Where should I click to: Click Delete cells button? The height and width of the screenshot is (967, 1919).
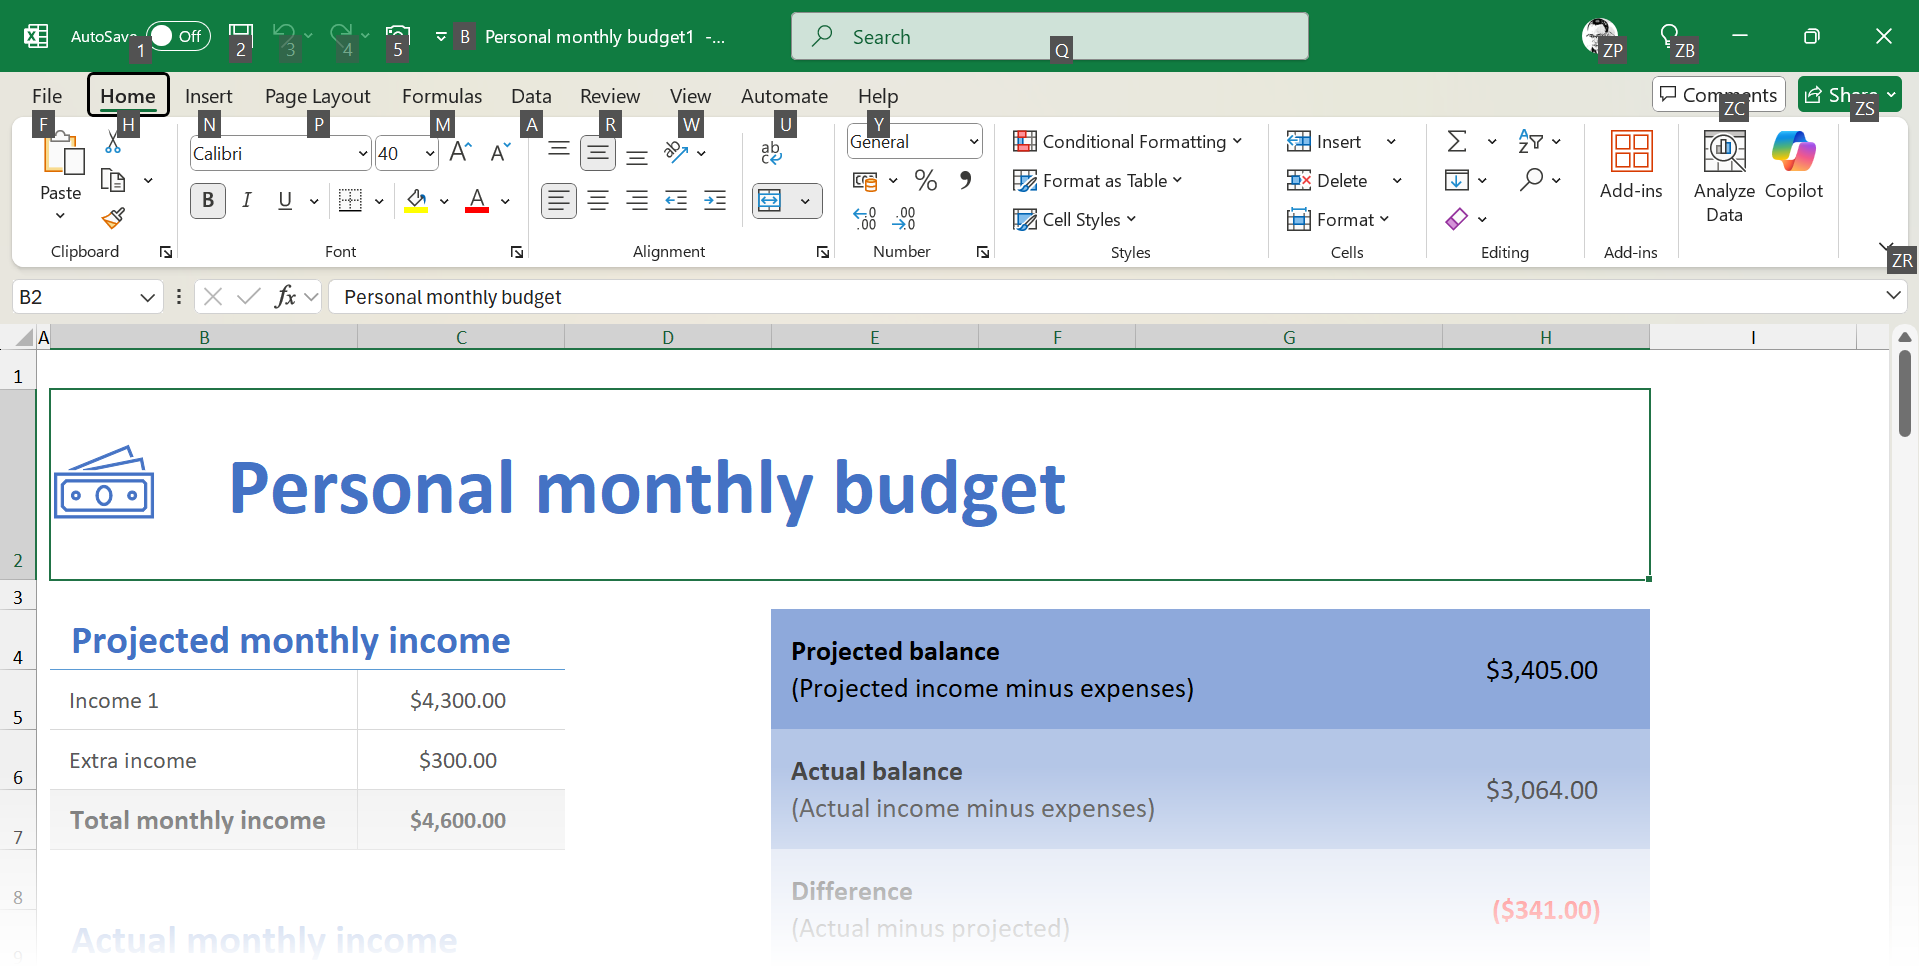[1328, 181]
